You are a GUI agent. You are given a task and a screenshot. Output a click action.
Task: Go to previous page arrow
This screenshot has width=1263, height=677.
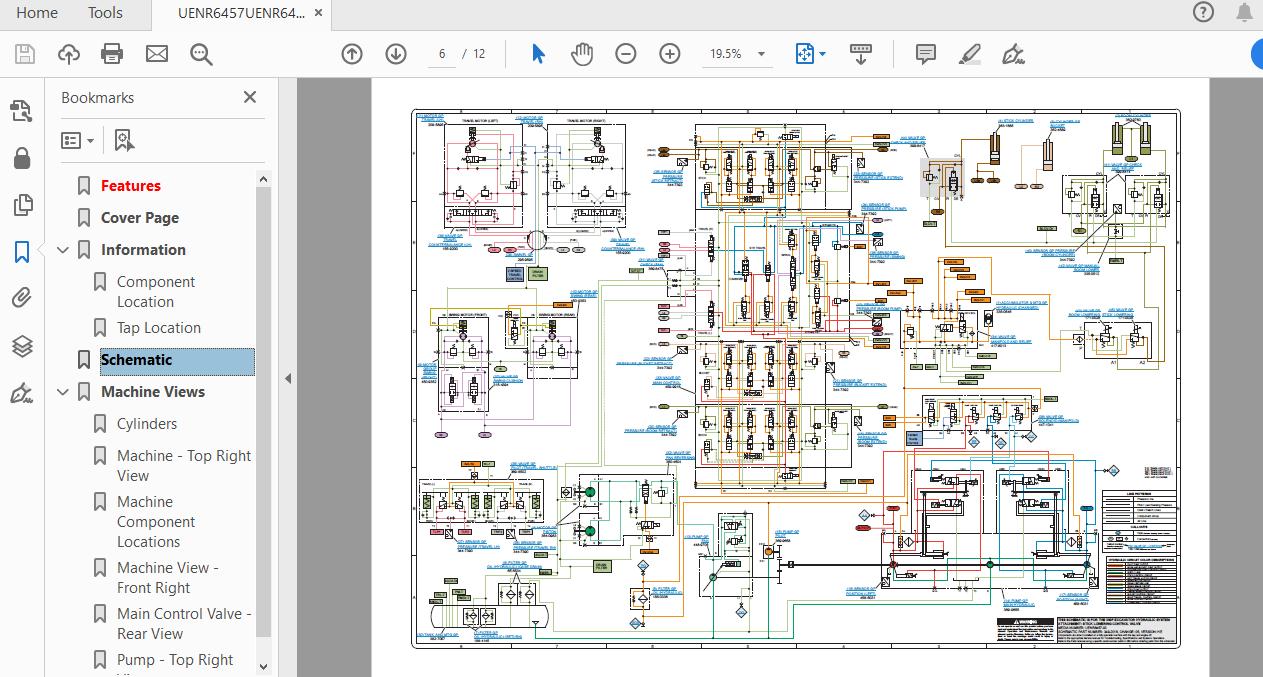[x=352, y=54]
